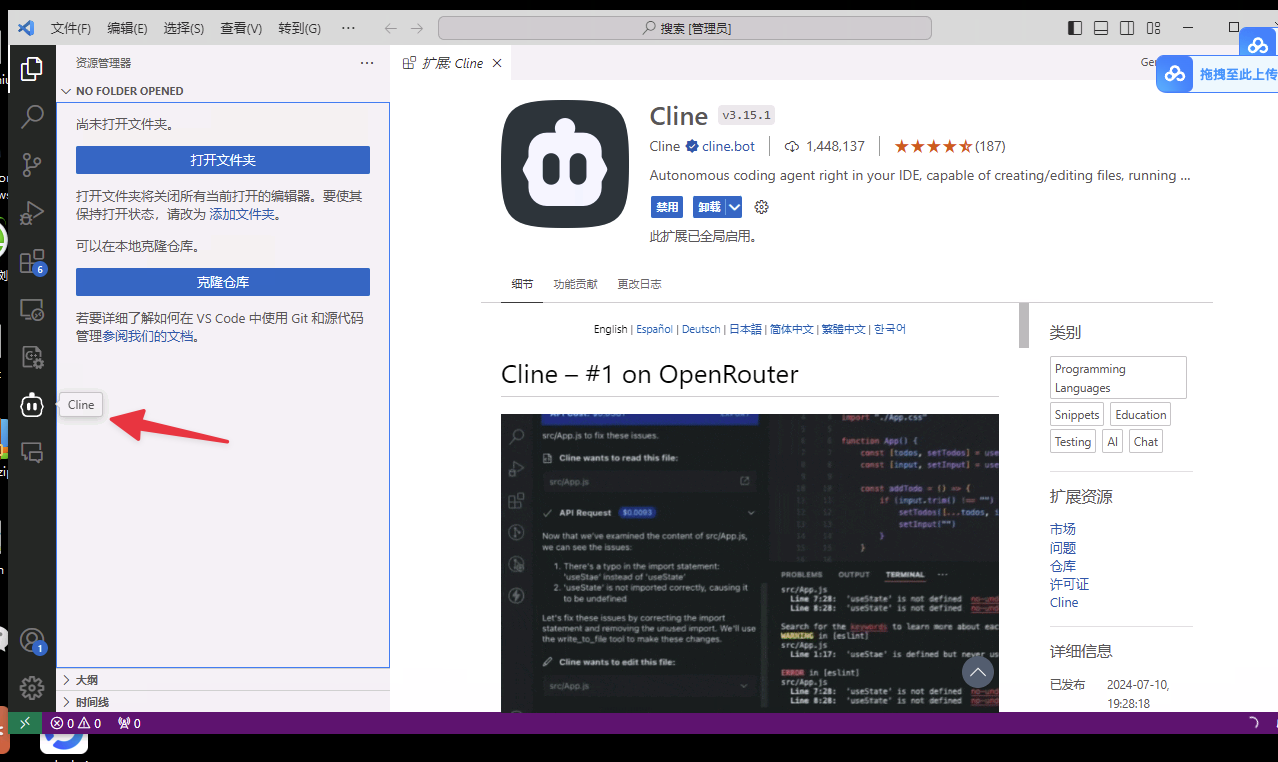Select the Programming Languages category tag
This screenshot has width=1278, height=762.
[1118, 378]
